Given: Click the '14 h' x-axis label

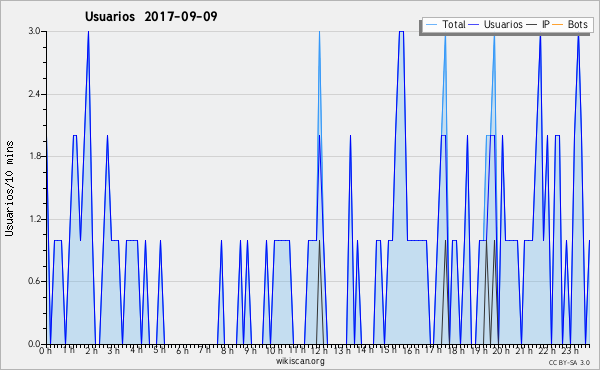Looking at the screenshot, I should click(365, 349).
